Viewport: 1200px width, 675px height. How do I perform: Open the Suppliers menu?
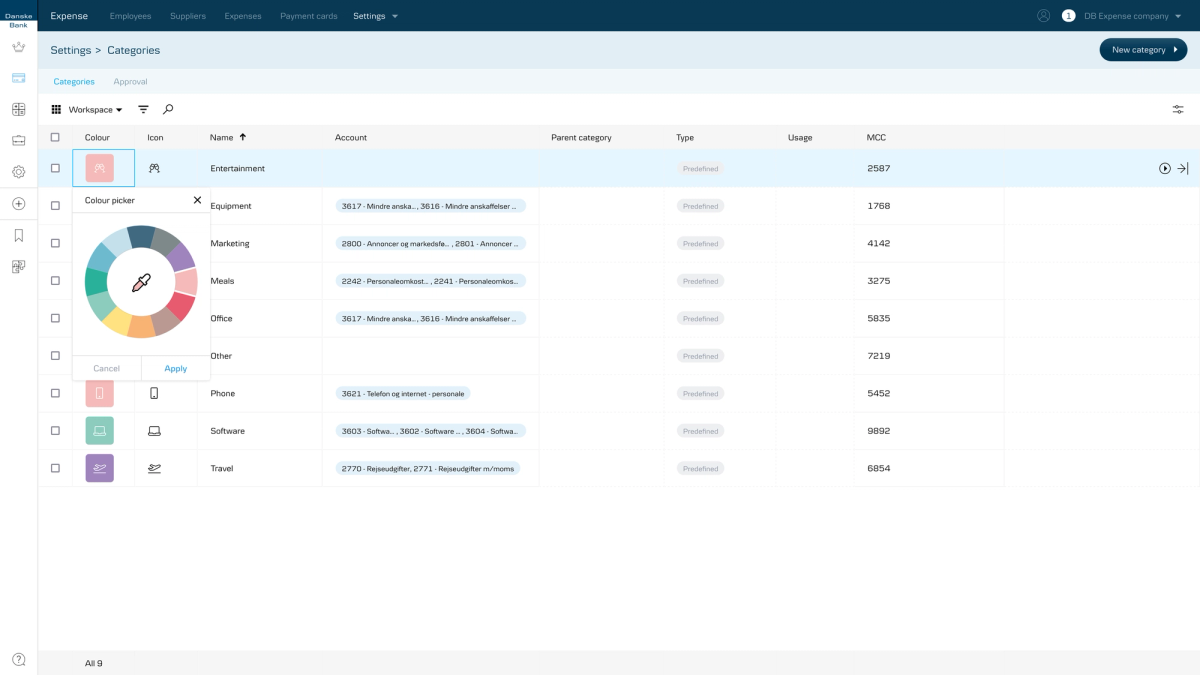(x=188, y=16)
